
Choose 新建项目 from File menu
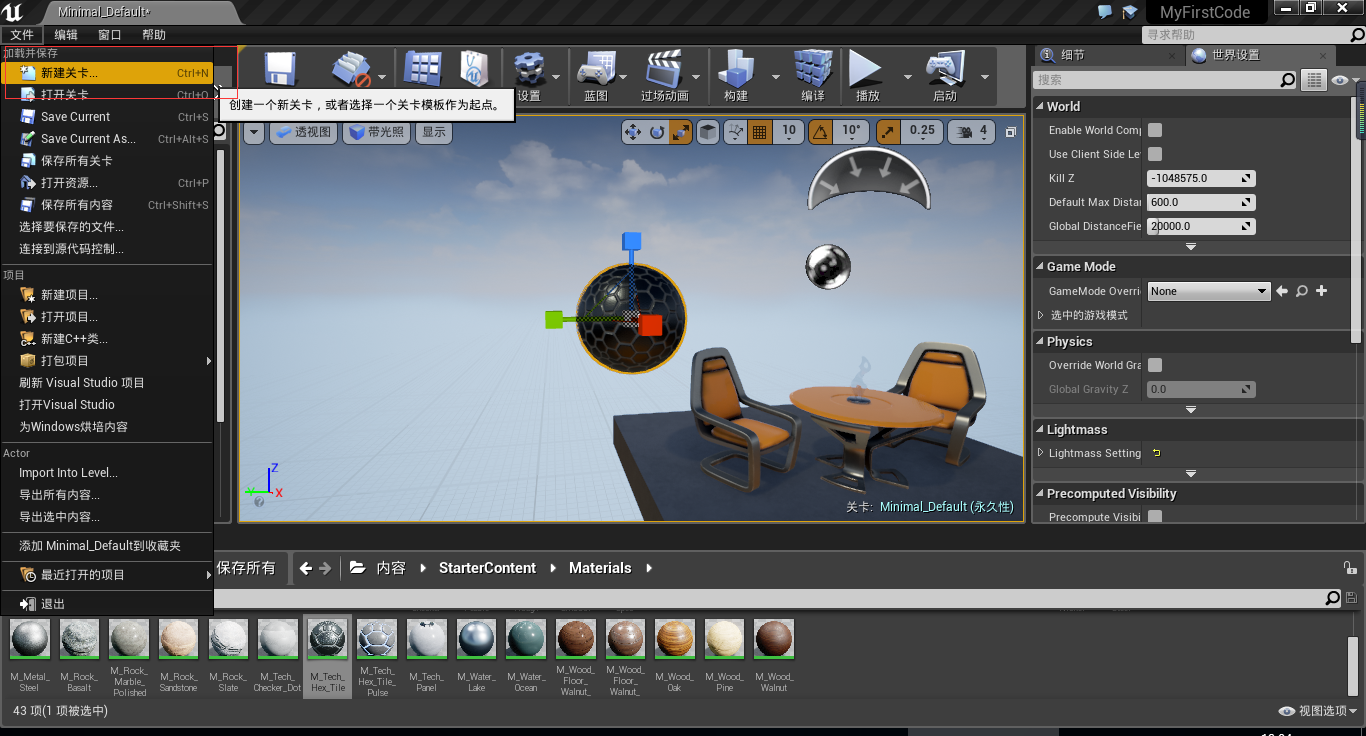pyautogui.click(x=107, y=294)
